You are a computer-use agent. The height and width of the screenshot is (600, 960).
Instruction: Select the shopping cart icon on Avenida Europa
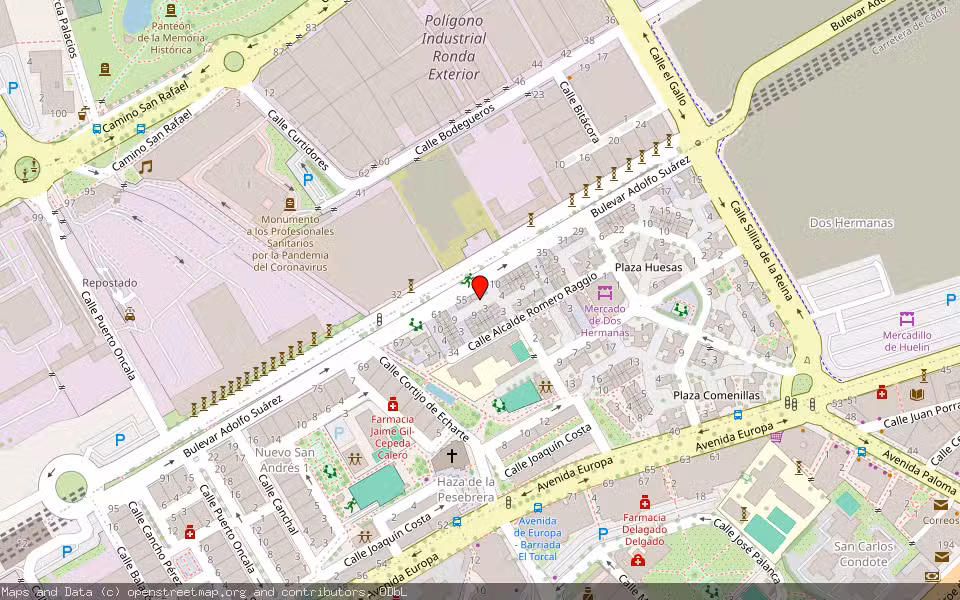(776, 437)
